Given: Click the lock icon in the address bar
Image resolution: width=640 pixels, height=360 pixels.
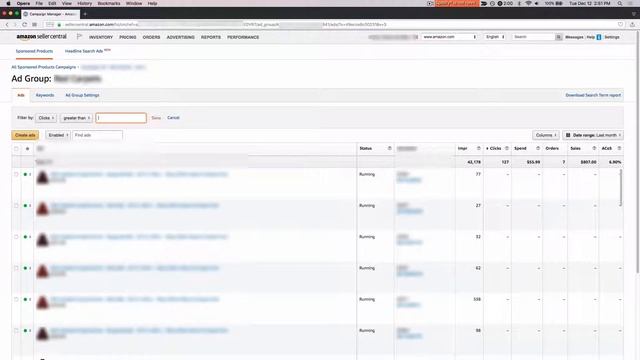Looking at the screenshot, I should coord(60,24).
